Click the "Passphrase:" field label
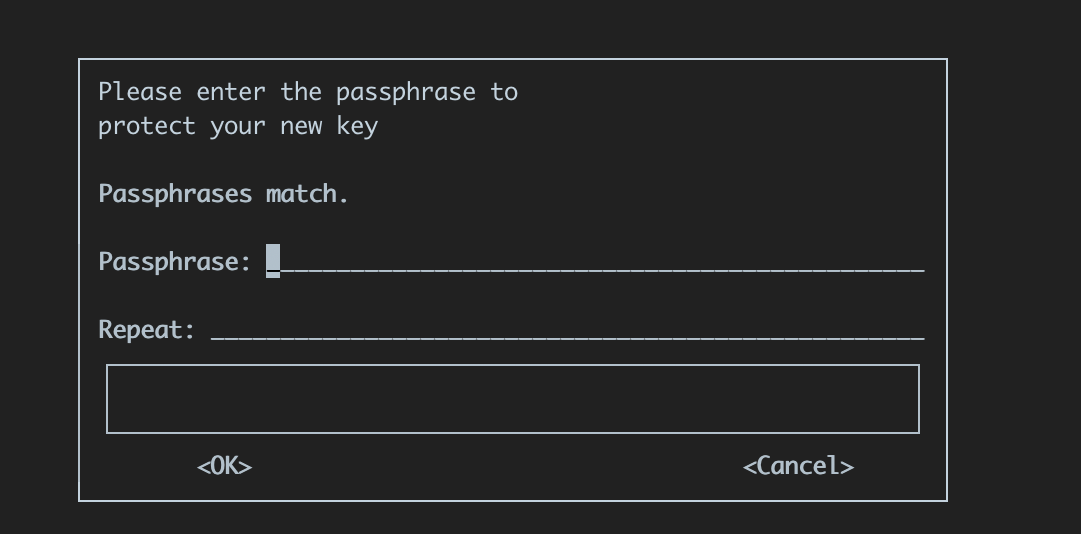 [175, 262]
